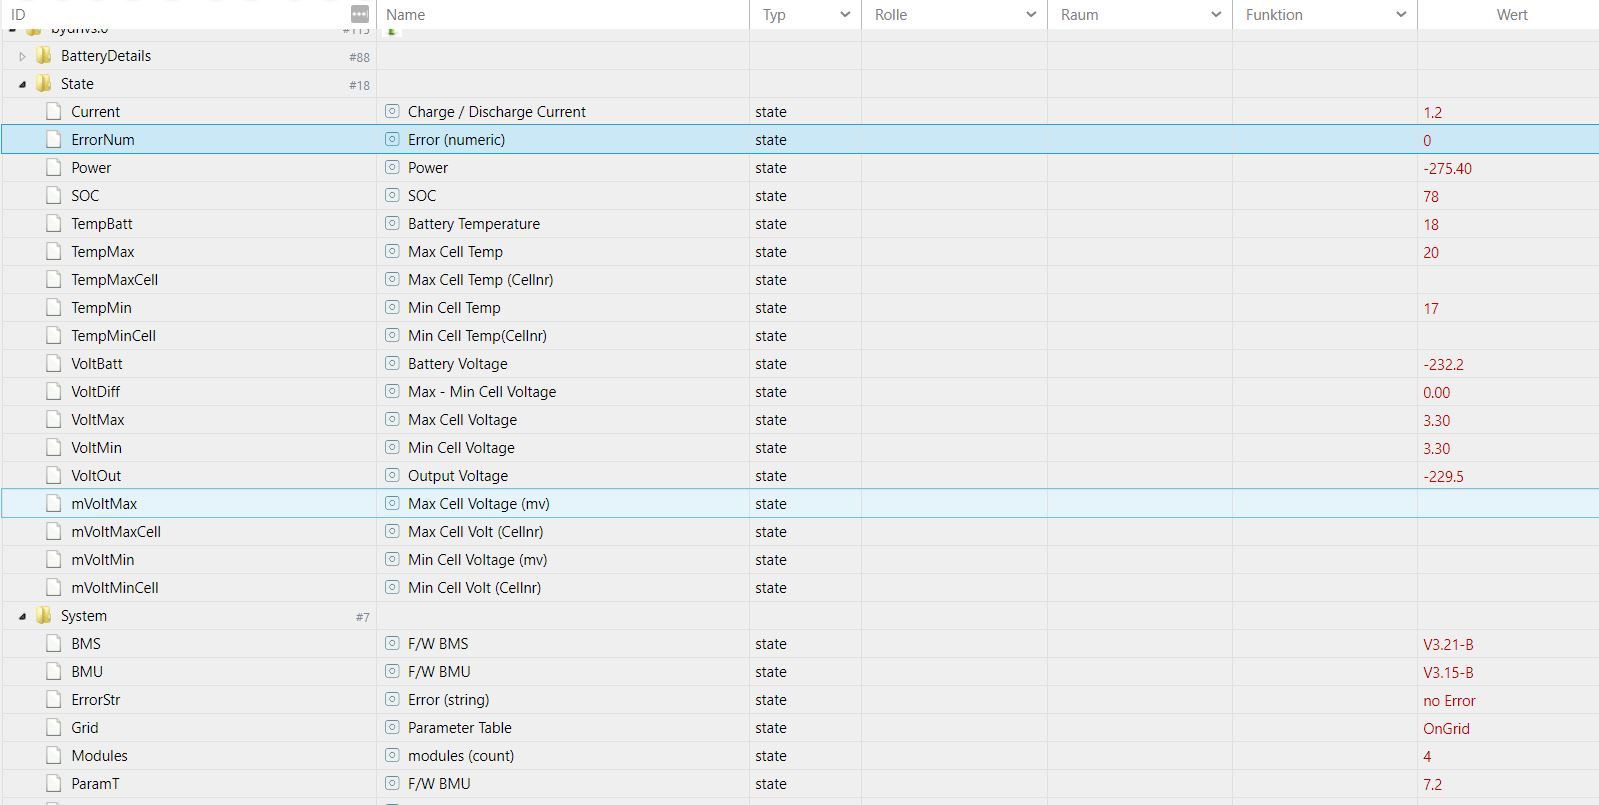The width and height of the screenshot is (1599, 805).
Task: Click the Name column header
Action: click(x=405, y=14)
